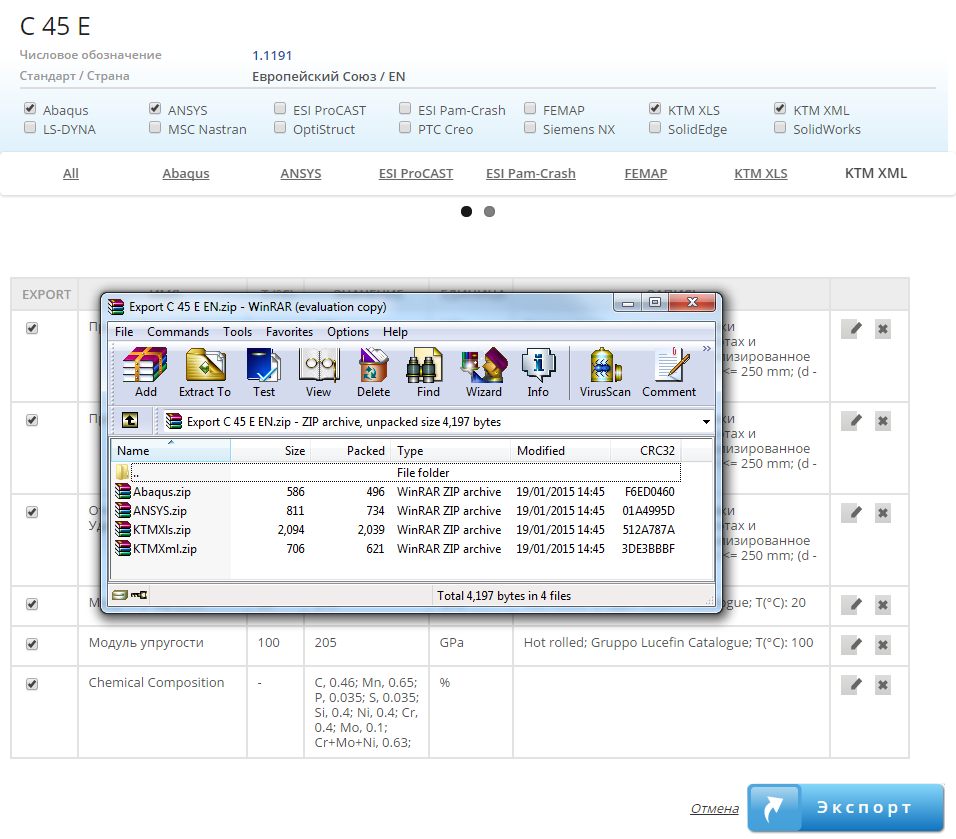Uncheck the KTM XML format

780,109
